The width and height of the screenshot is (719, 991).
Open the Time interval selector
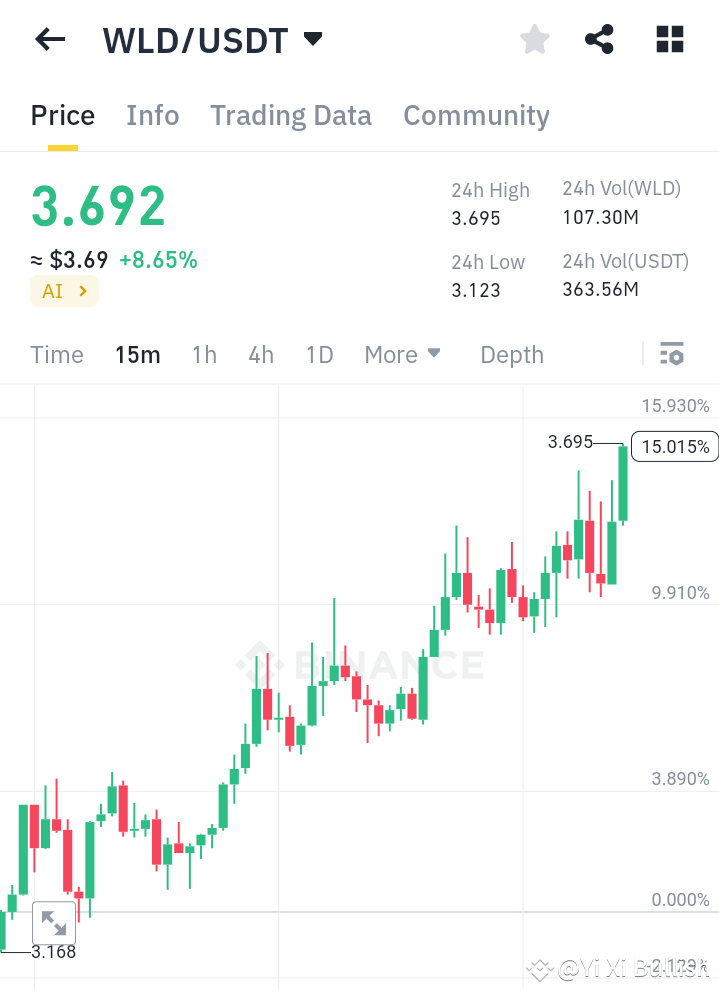(57, 354)
